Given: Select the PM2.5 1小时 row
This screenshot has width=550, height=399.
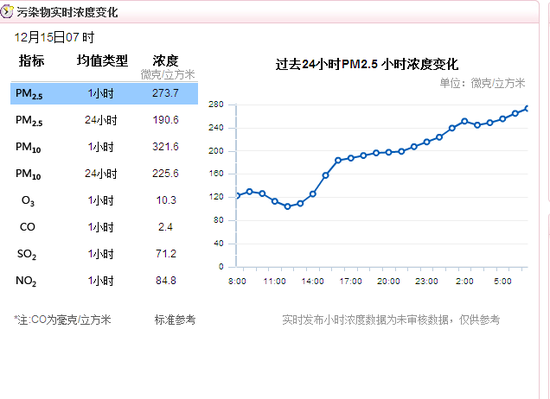Looking at the screenshot, I should pos(104,94).
